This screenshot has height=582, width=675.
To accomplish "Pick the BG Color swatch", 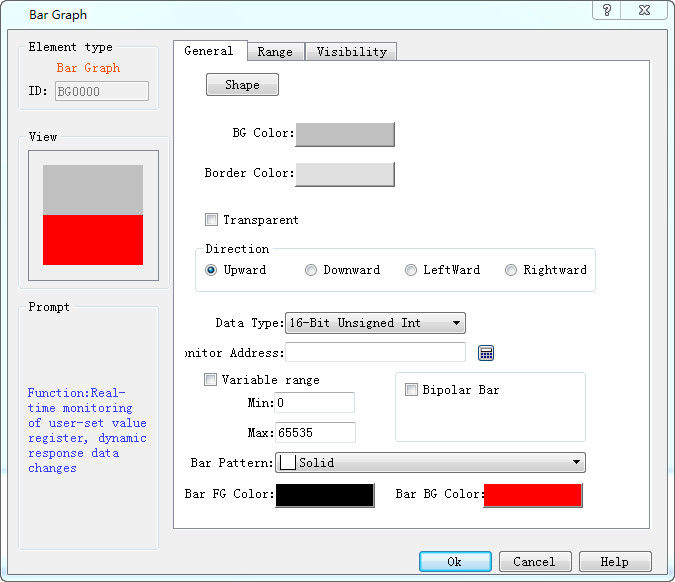I will coord(345,134).
